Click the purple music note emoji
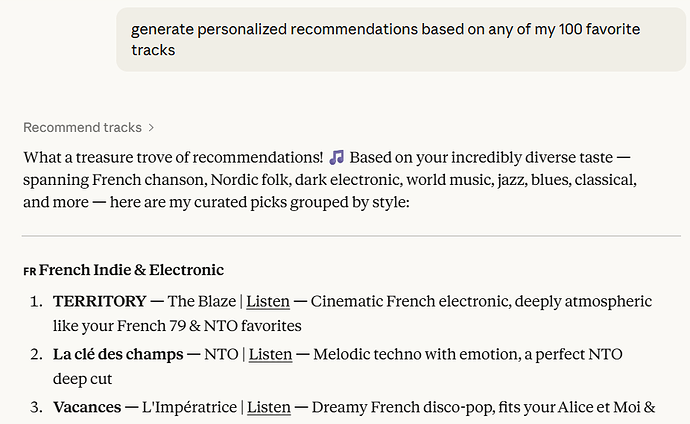Viewport: 690px width, 424px height. 337,157
